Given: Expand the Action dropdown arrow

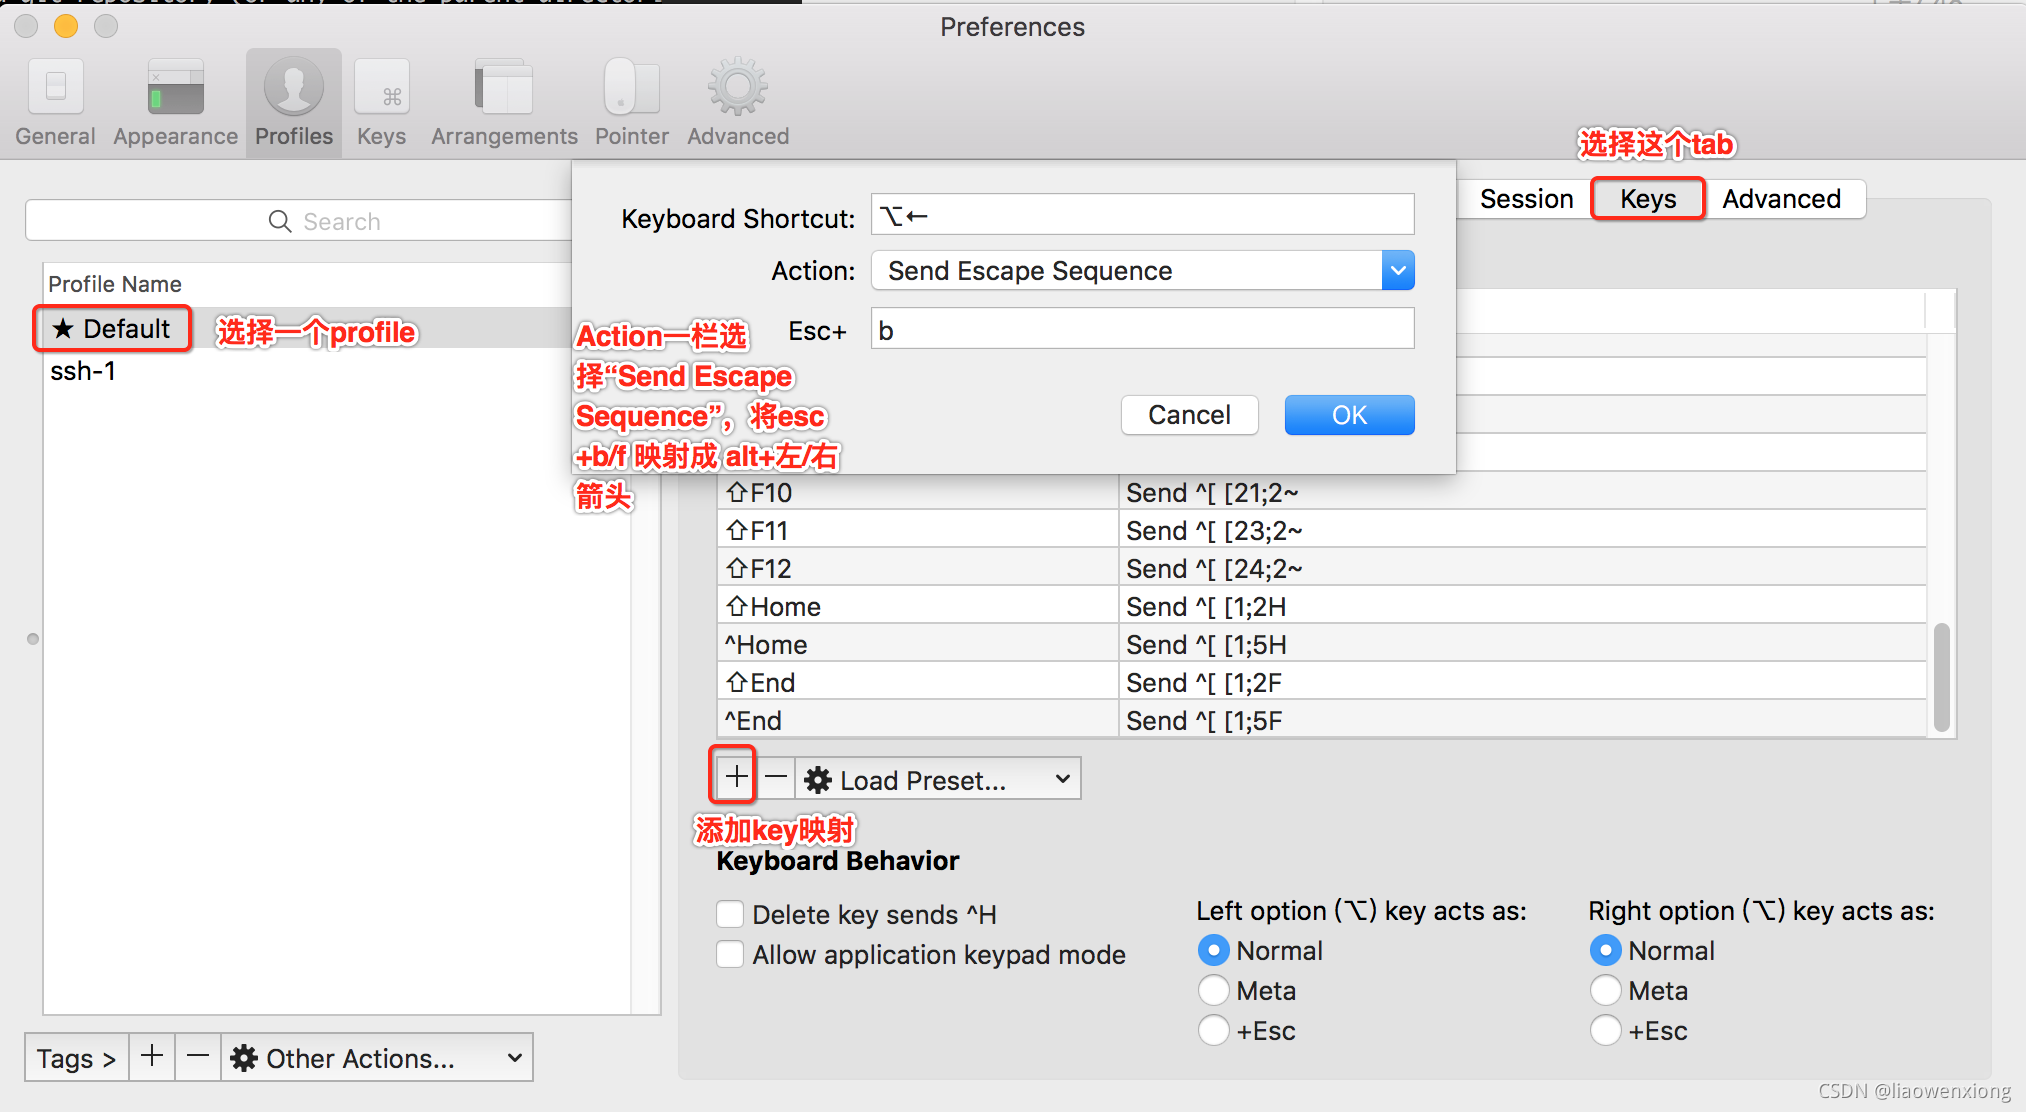Looking at the screenshot, I should [1397, 270].
